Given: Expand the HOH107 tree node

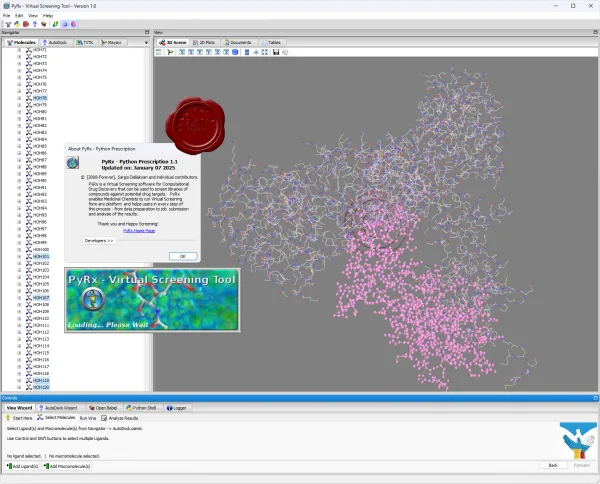Looking at the screenshot, I should (x=19, y=298).
